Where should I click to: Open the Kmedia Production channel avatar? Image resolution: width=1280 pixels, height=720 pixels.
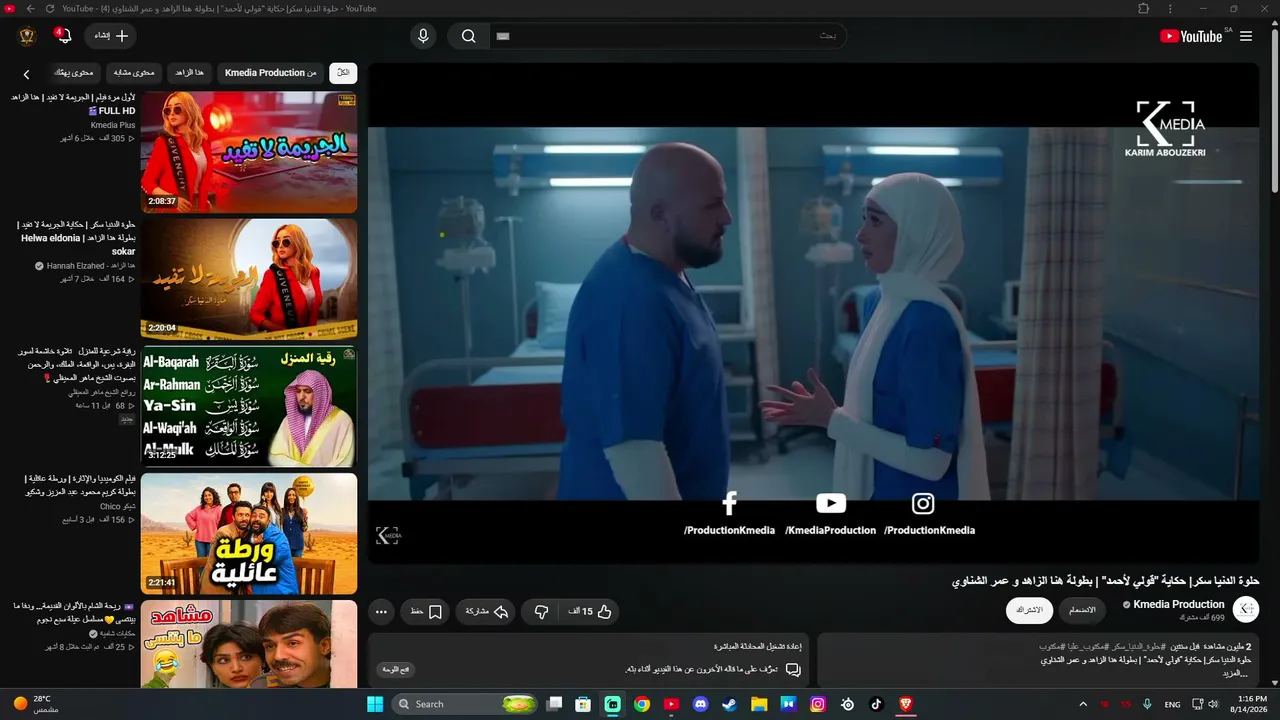pyautogui.click(x=1246, y=610)
